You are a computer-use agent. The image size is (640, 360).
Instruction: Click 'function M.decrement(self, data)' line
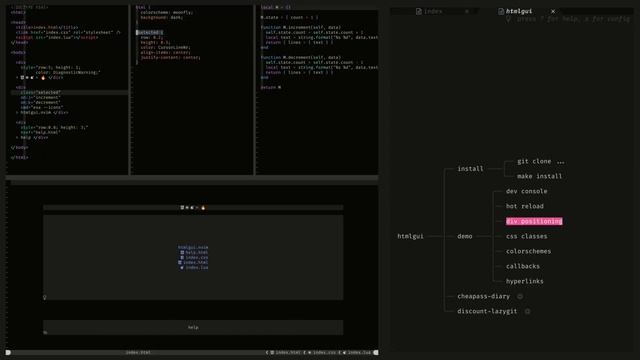[x=300, y=58]
